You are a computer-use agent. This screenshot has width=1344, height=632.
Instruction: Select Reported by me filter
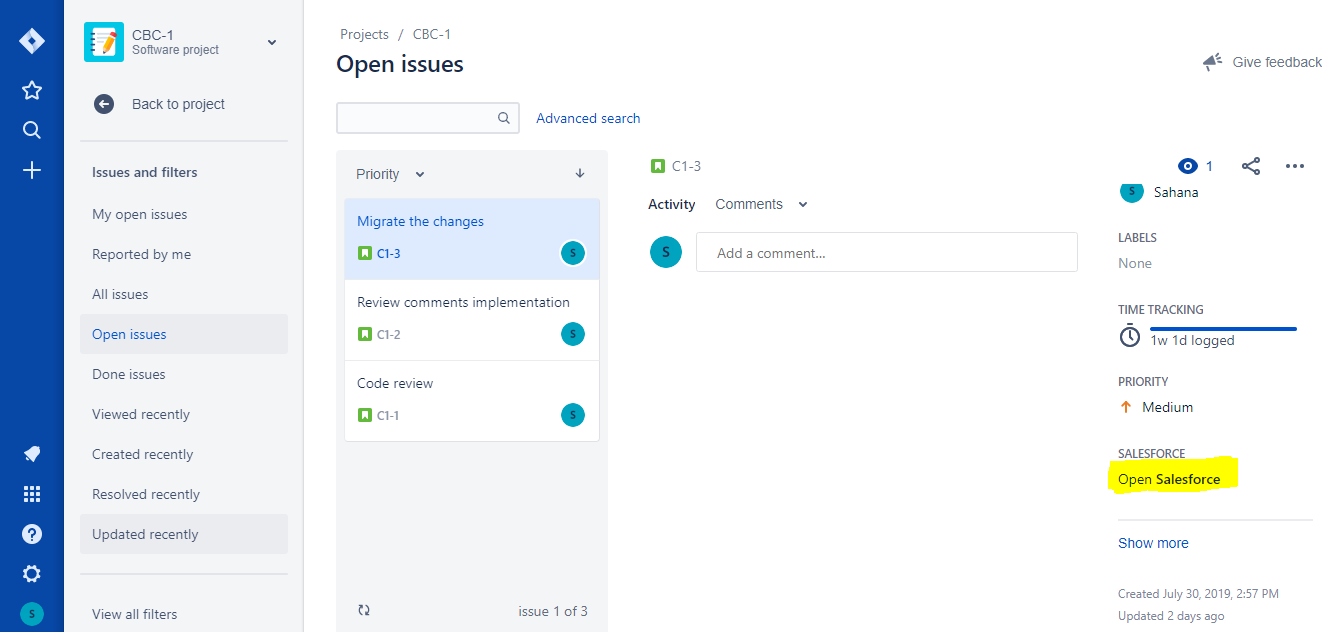coord(184,254)
